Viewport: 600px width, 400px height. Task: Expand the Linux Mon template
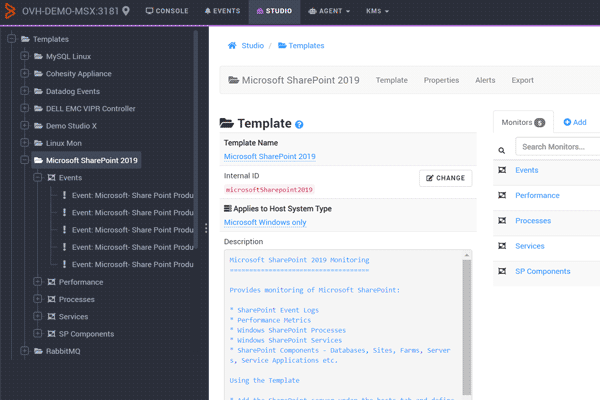point(24,143)
